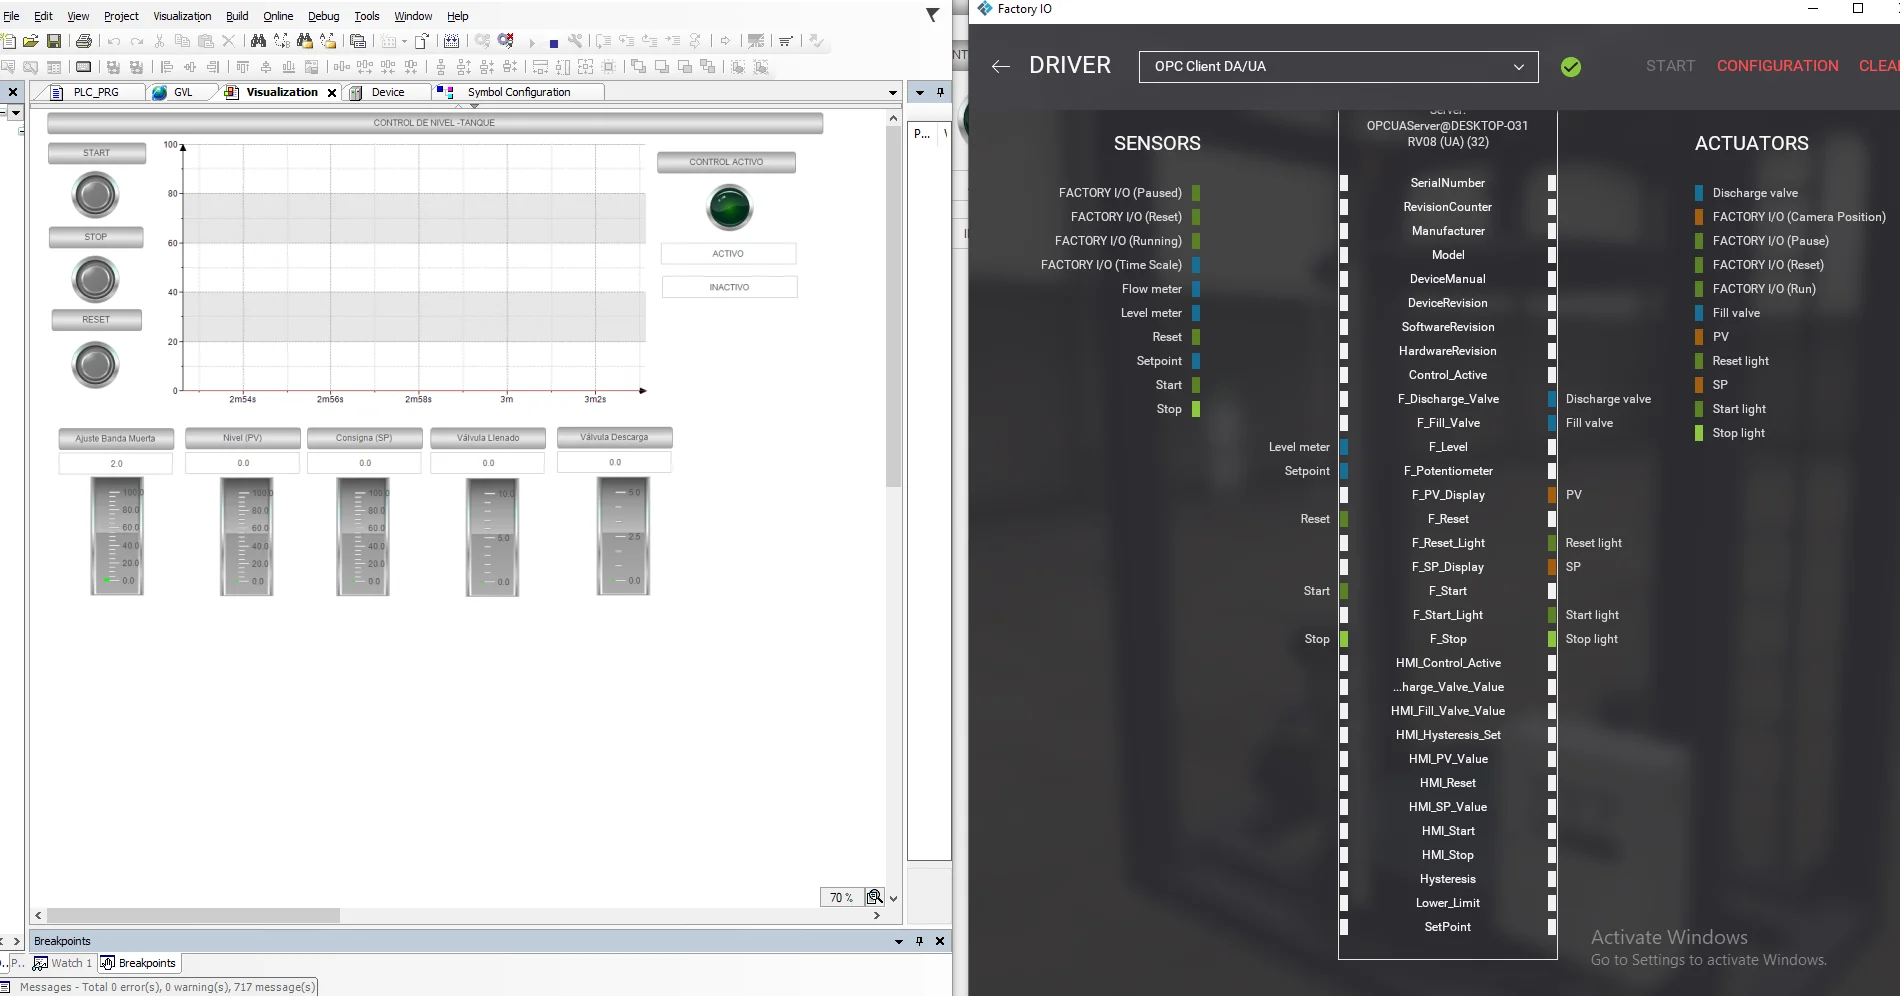Click CONFIGURATION in Factory IO driver header
The image size is (1900, 996).
click(x=1777, y=66)
